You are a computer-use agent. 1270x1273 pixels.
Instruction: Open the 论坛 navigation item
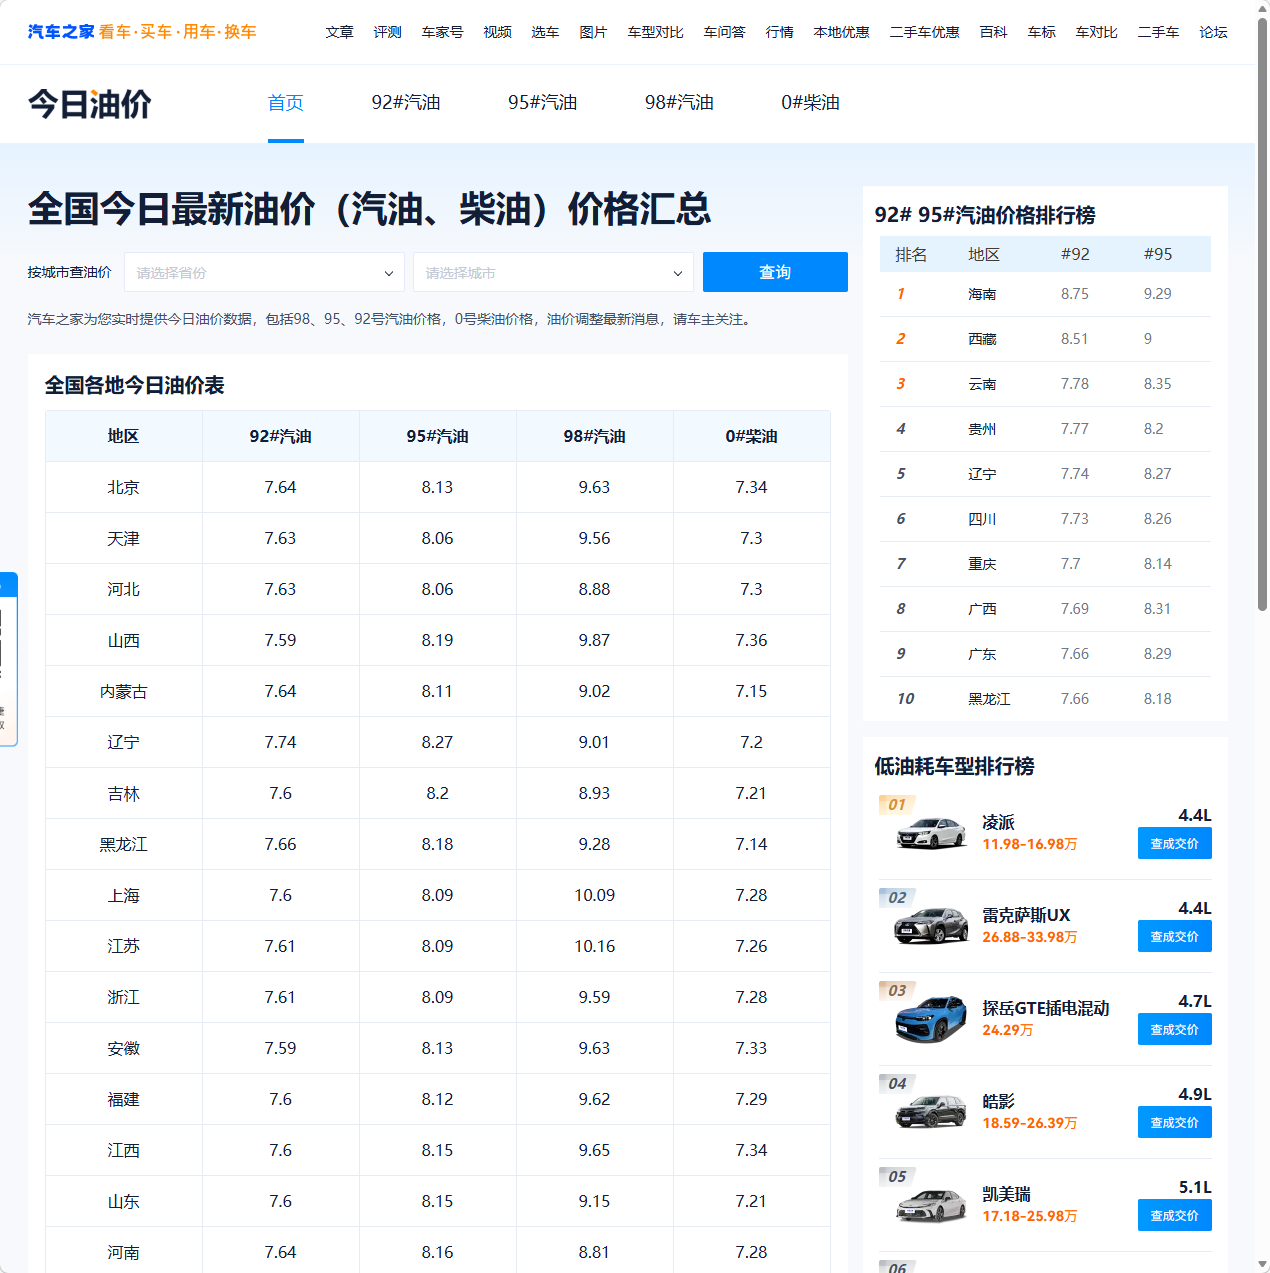1212,31
